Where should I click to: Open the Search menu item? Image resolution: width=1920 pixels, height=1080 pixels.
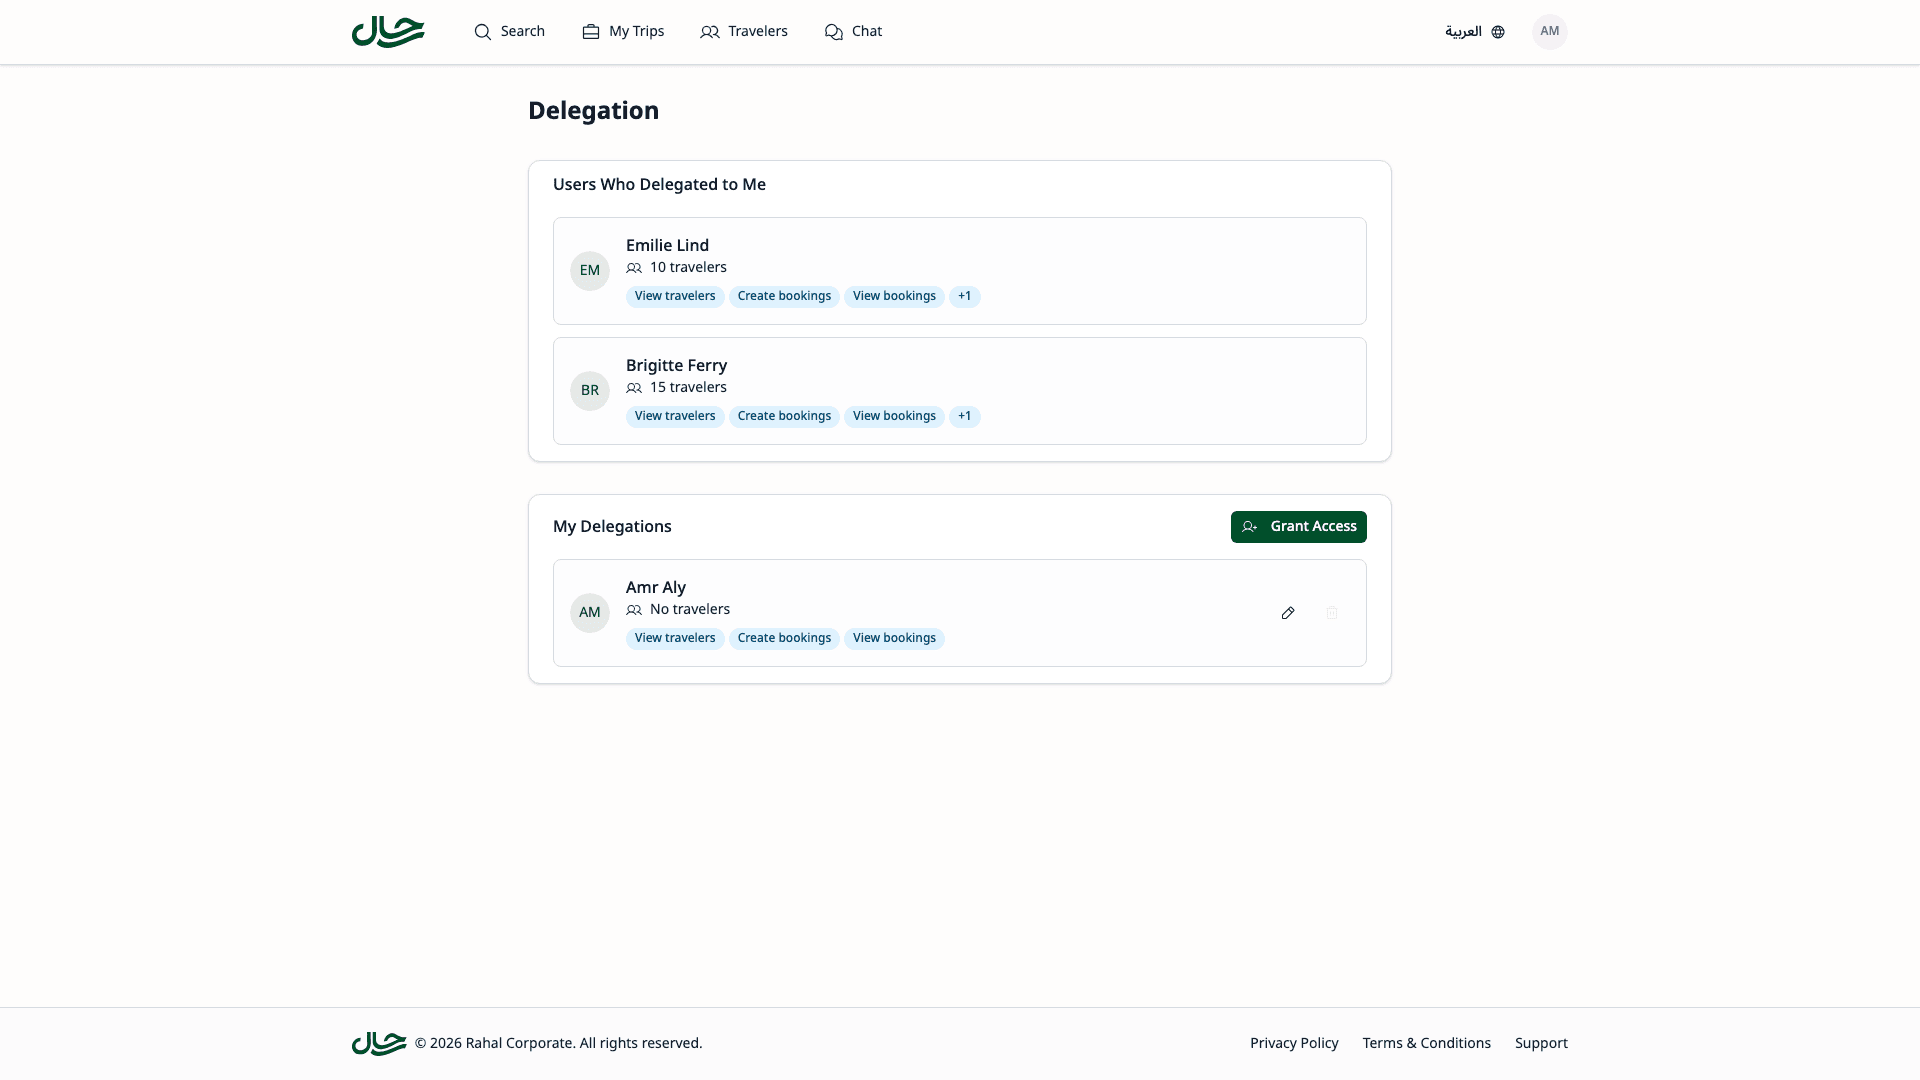[510, 32]
